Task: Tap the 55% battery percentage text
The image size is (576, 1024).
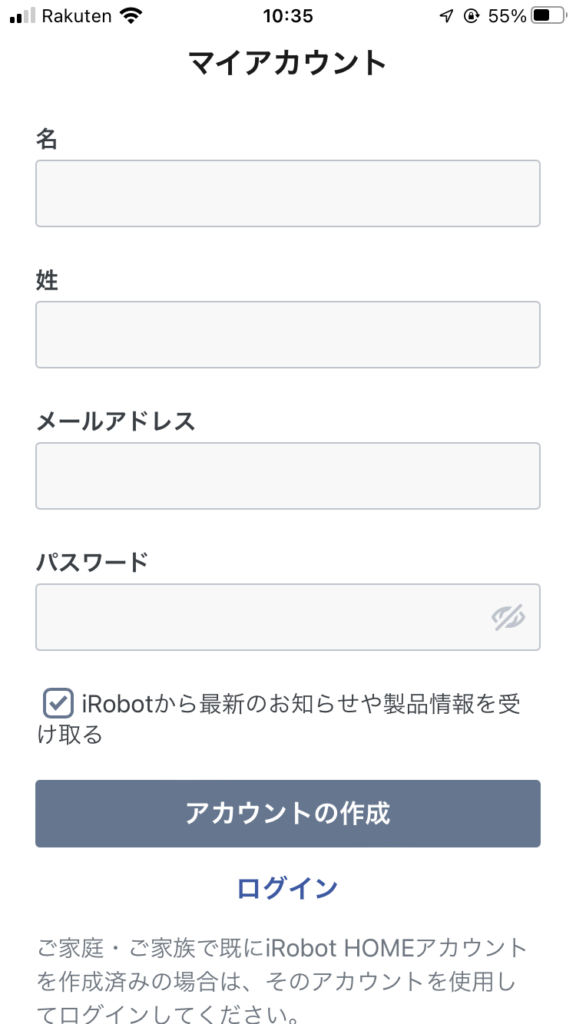Action: click(507, 16)
